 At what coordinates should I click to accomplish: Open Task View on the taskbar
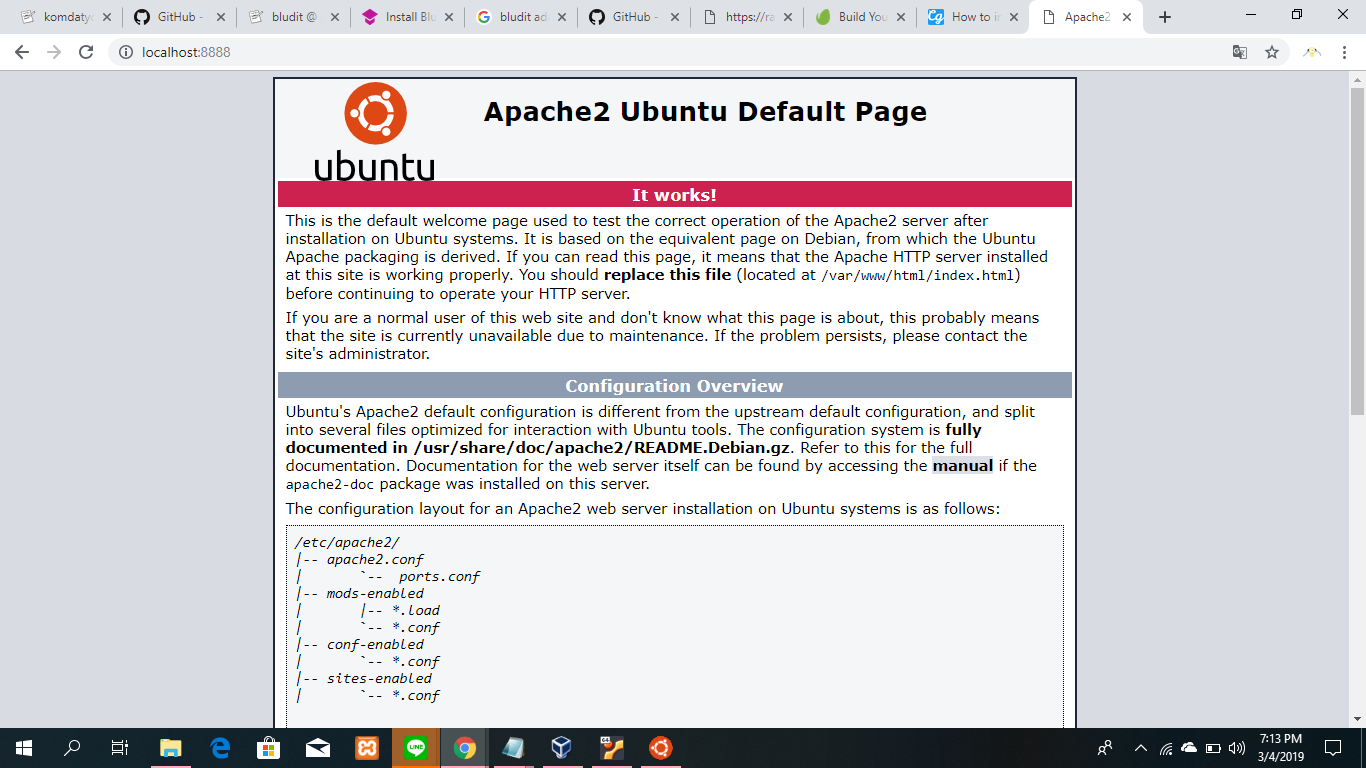coord(119,748)
